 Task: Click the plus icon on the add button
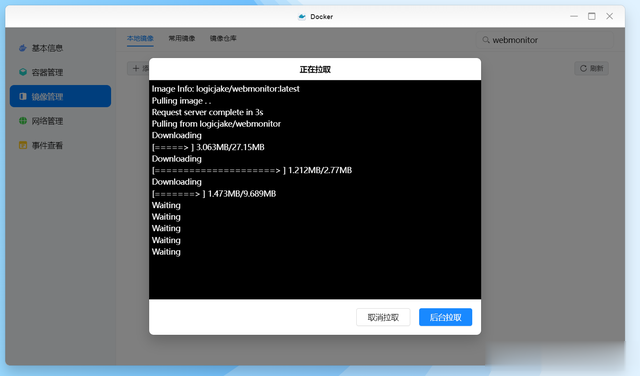click(x=136, y=68)
